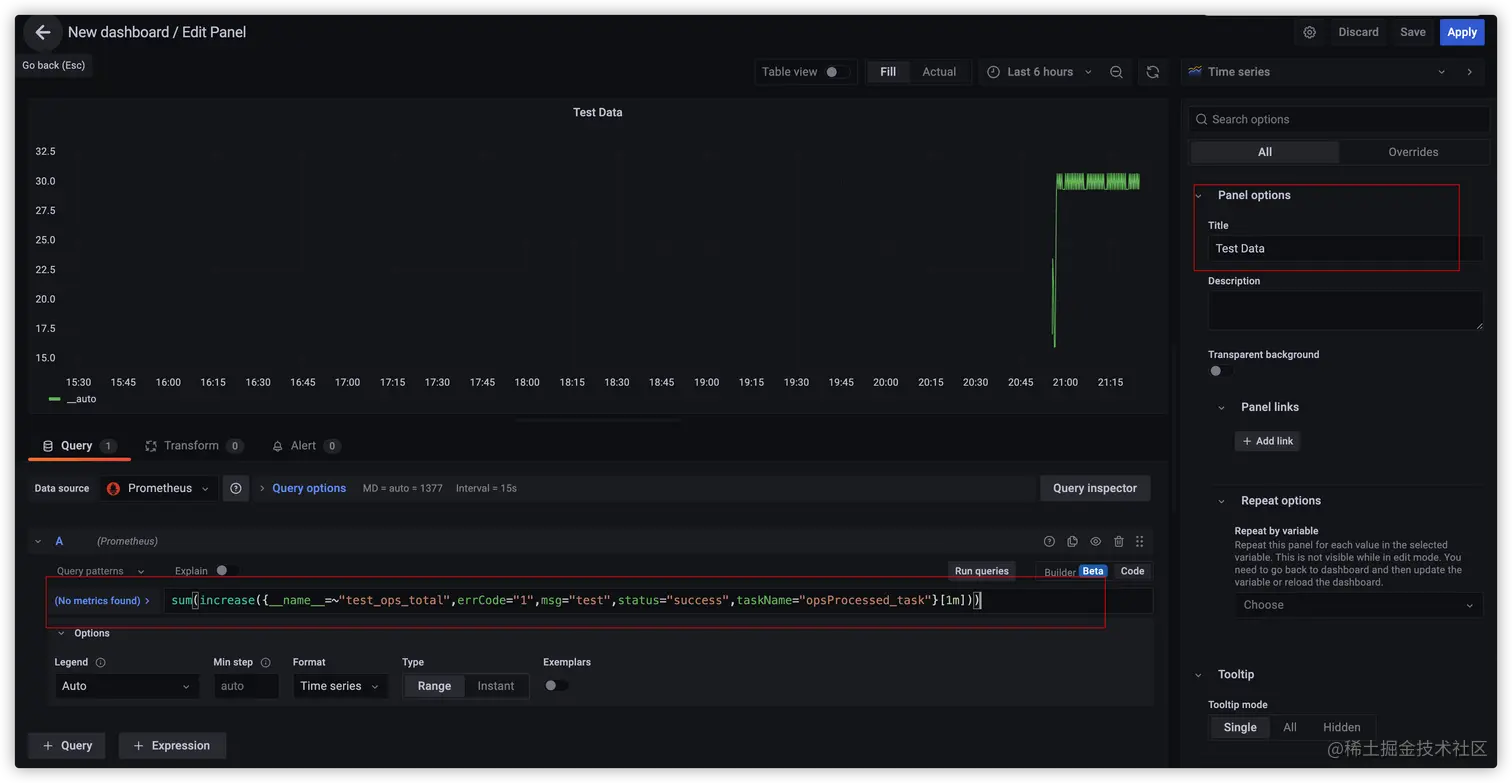Open the Repeat by variable Choose dropdown
Image resolution: width=1512 pixels, height=783 pixels.
(x=1358, y=605)
